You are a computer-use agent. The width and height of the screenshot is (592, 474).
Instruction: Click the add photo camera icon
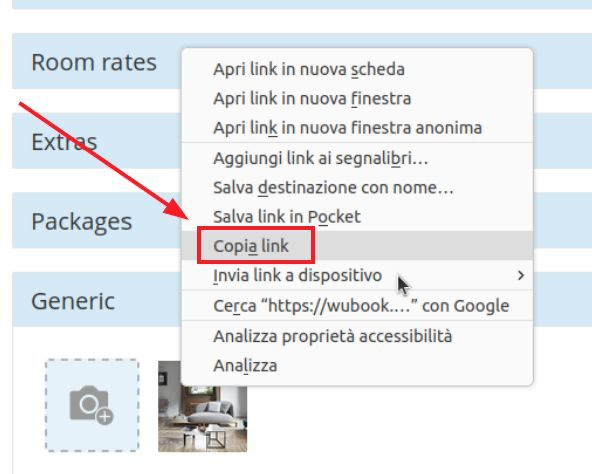(92, 405)
